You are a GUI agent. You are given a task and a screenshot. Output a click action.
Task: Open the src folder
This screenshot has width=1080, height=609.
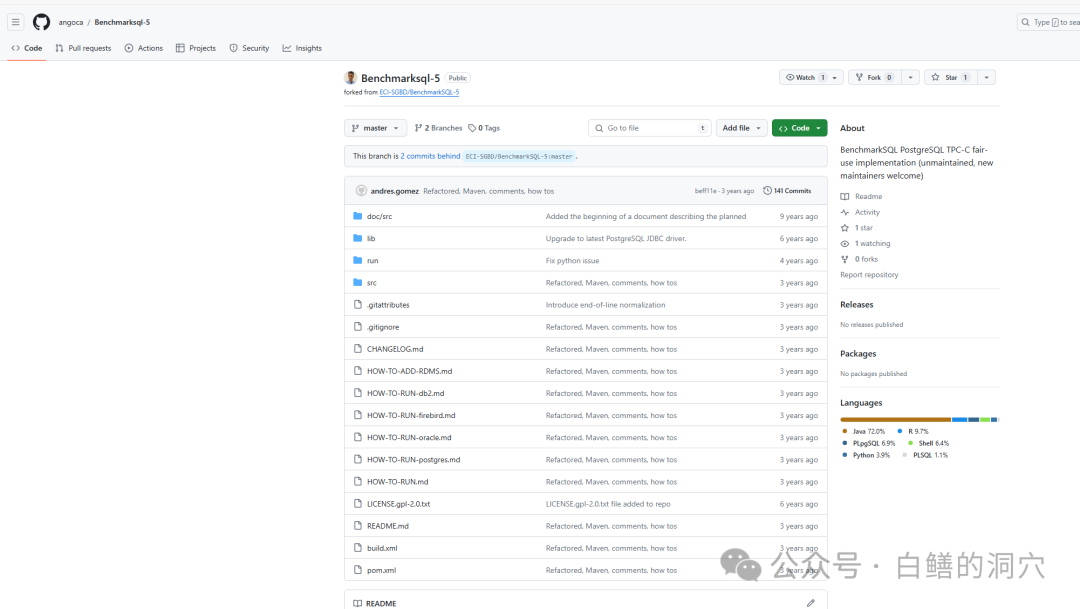tap(371, 282)
